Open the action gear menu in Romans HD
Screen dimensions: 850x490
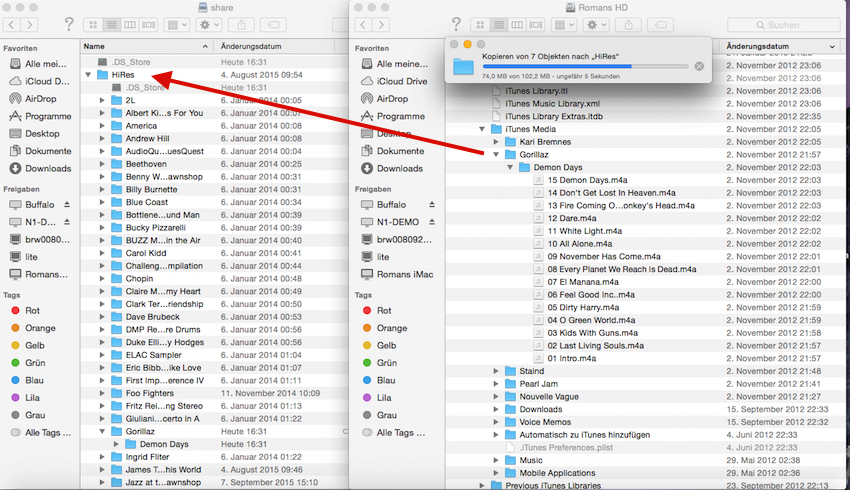click(596, 24)
